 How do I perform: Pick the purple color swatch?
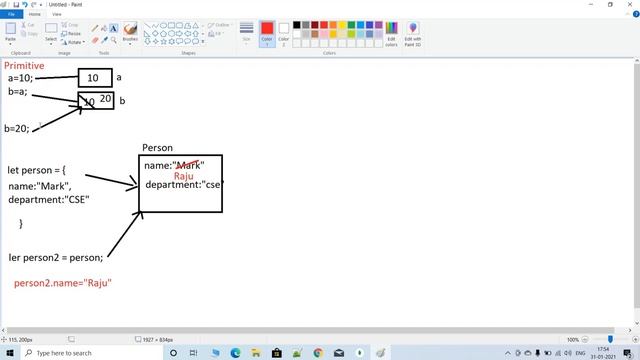point(378,25)
